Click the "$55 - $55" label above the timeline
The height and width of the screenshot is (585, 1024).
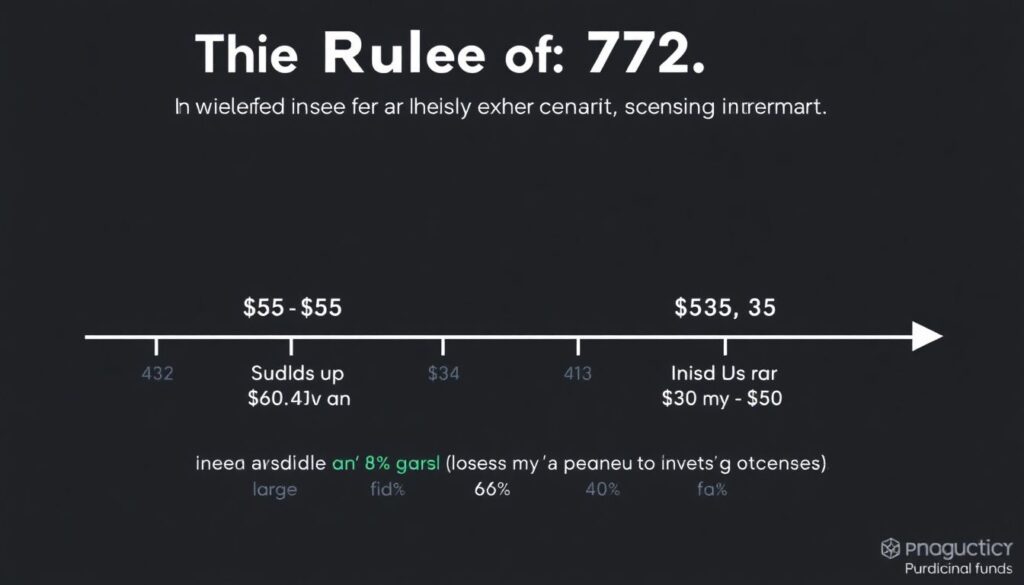(293, 308)
